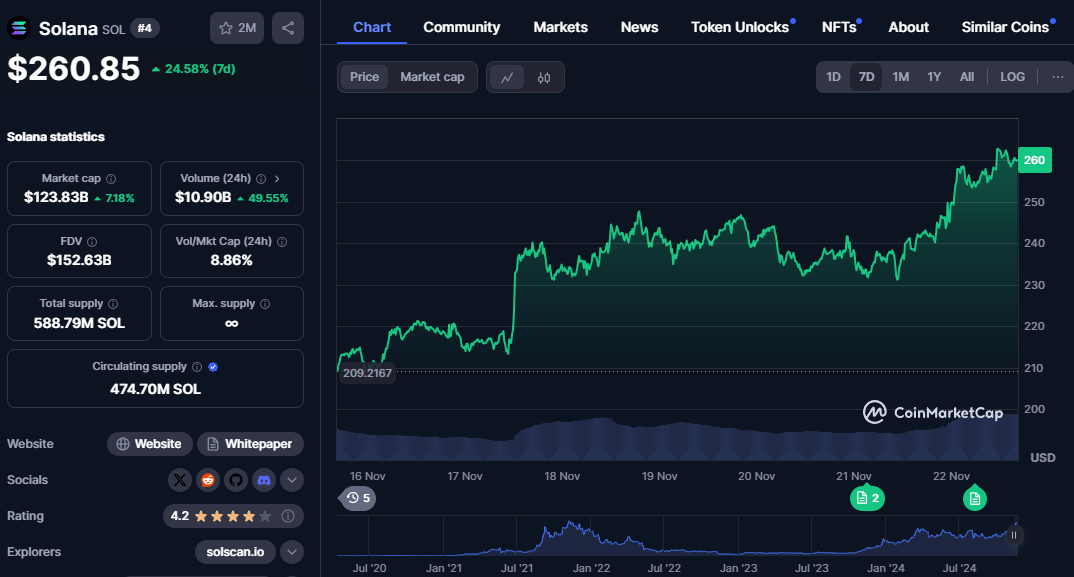
Task: Set chart range to 1M
Action: [901, 77]
